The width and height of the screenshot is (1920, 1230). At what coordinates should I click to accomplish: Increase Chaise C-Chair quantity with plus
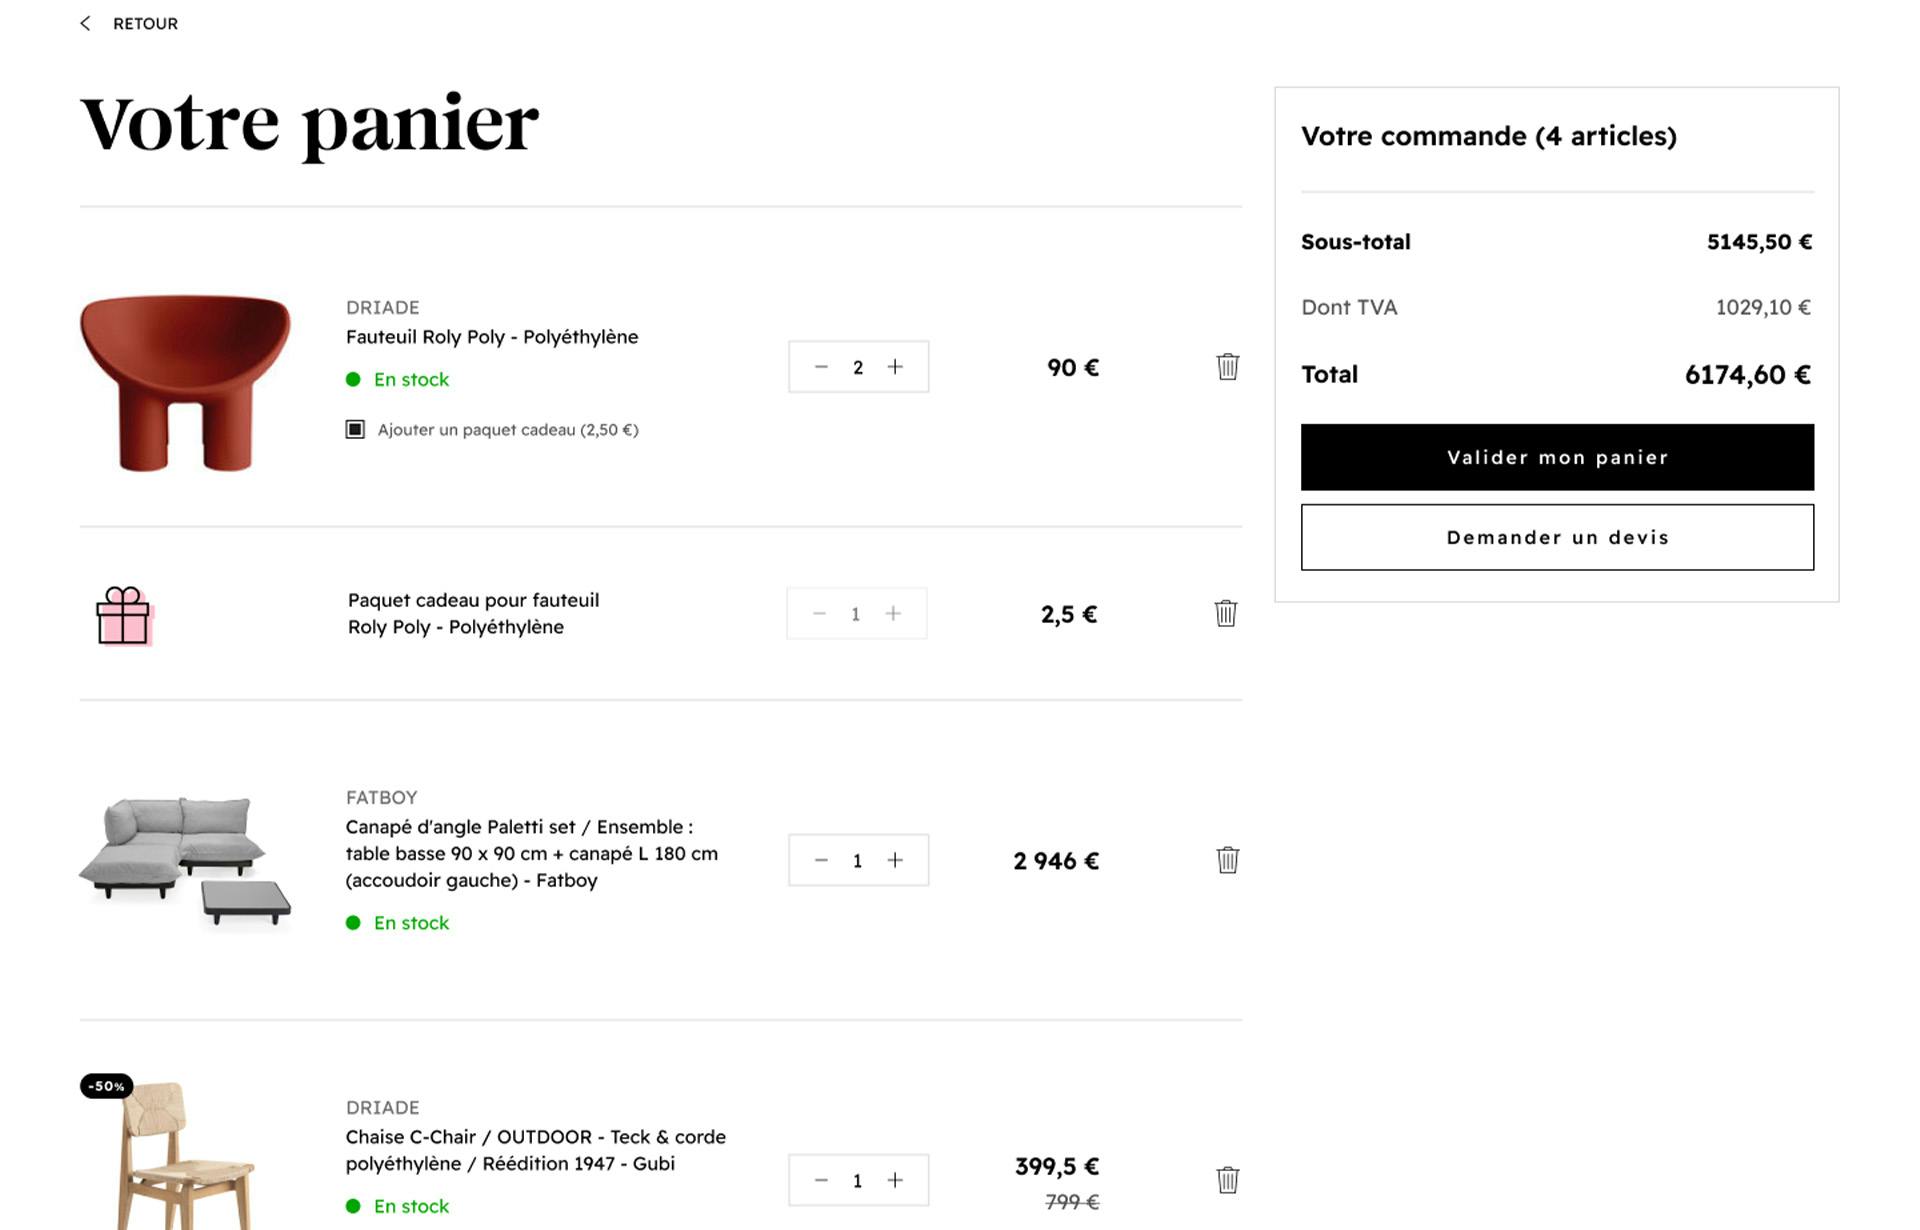coord(895,1180)
